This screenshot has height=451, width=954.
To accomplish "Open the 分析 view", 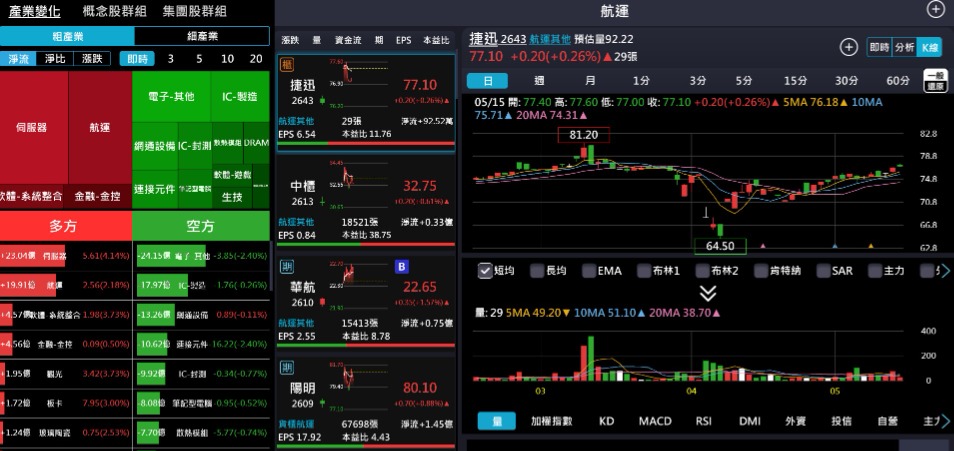I will (905, 47).
